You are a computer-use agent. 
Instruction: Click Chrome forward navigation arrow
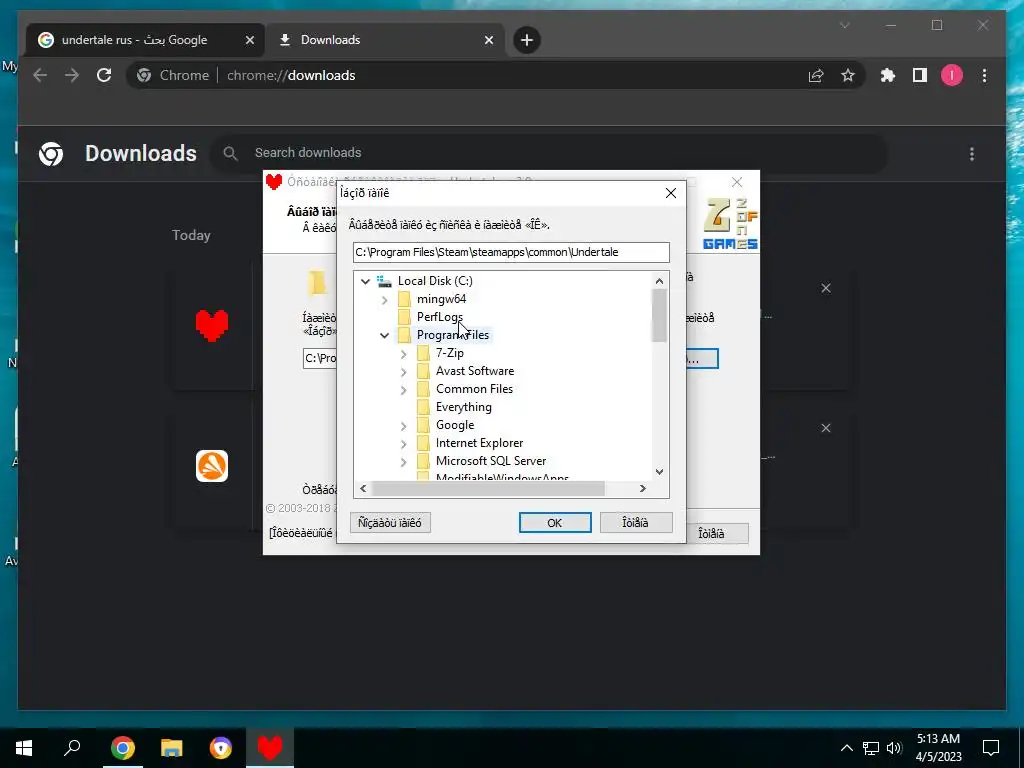pyautogui.click(x=72, y=76)
